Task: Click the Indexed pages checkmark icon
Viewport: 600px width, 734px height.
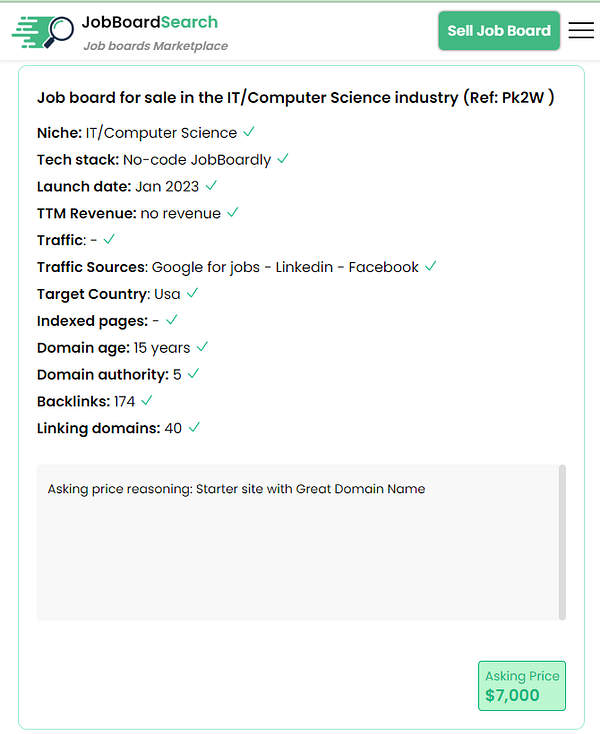Action: click(x=172, y=320)
